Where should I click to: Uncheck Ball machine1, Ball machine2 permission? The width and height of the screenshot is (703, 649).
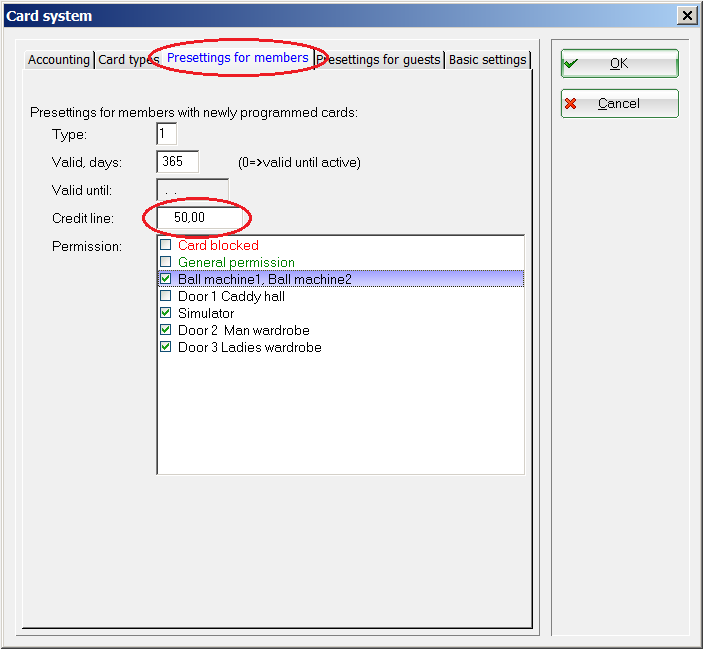pos(166,279)
